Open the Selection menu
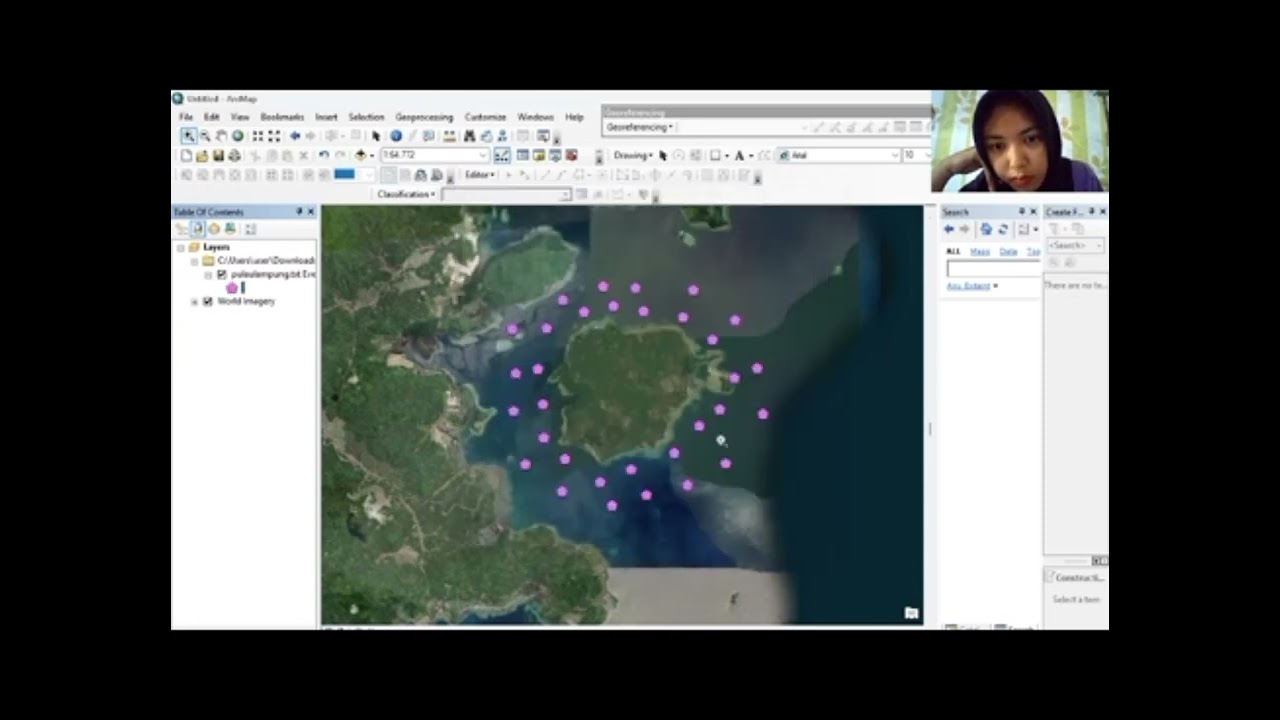This screenshot has height=720, width=1280. (366, 117)
